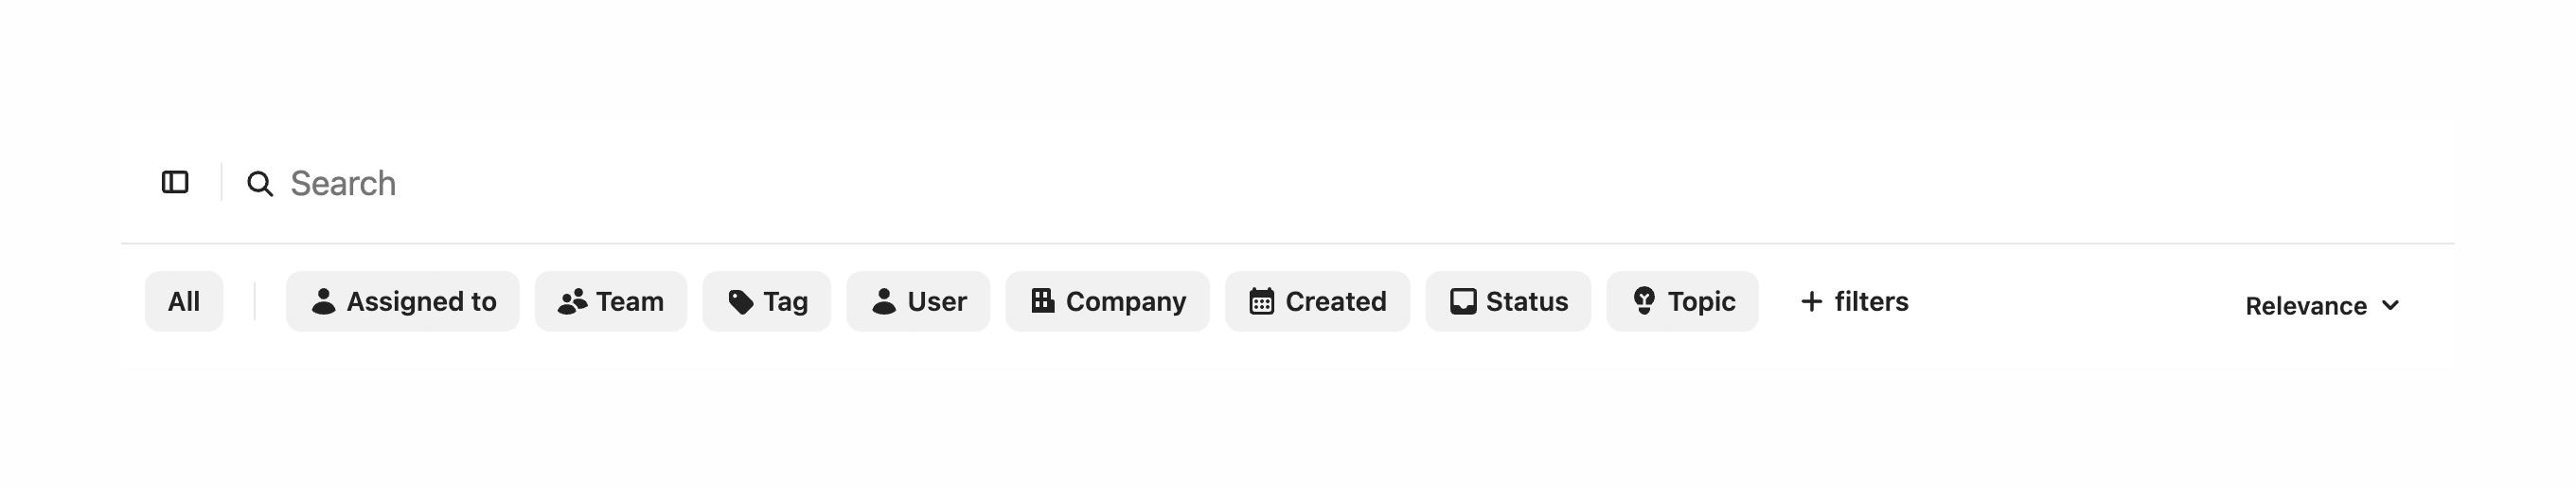Click the building icon on Company chip
Image resolution: width=2576 pixels, height=488 pixels.
1042,301
